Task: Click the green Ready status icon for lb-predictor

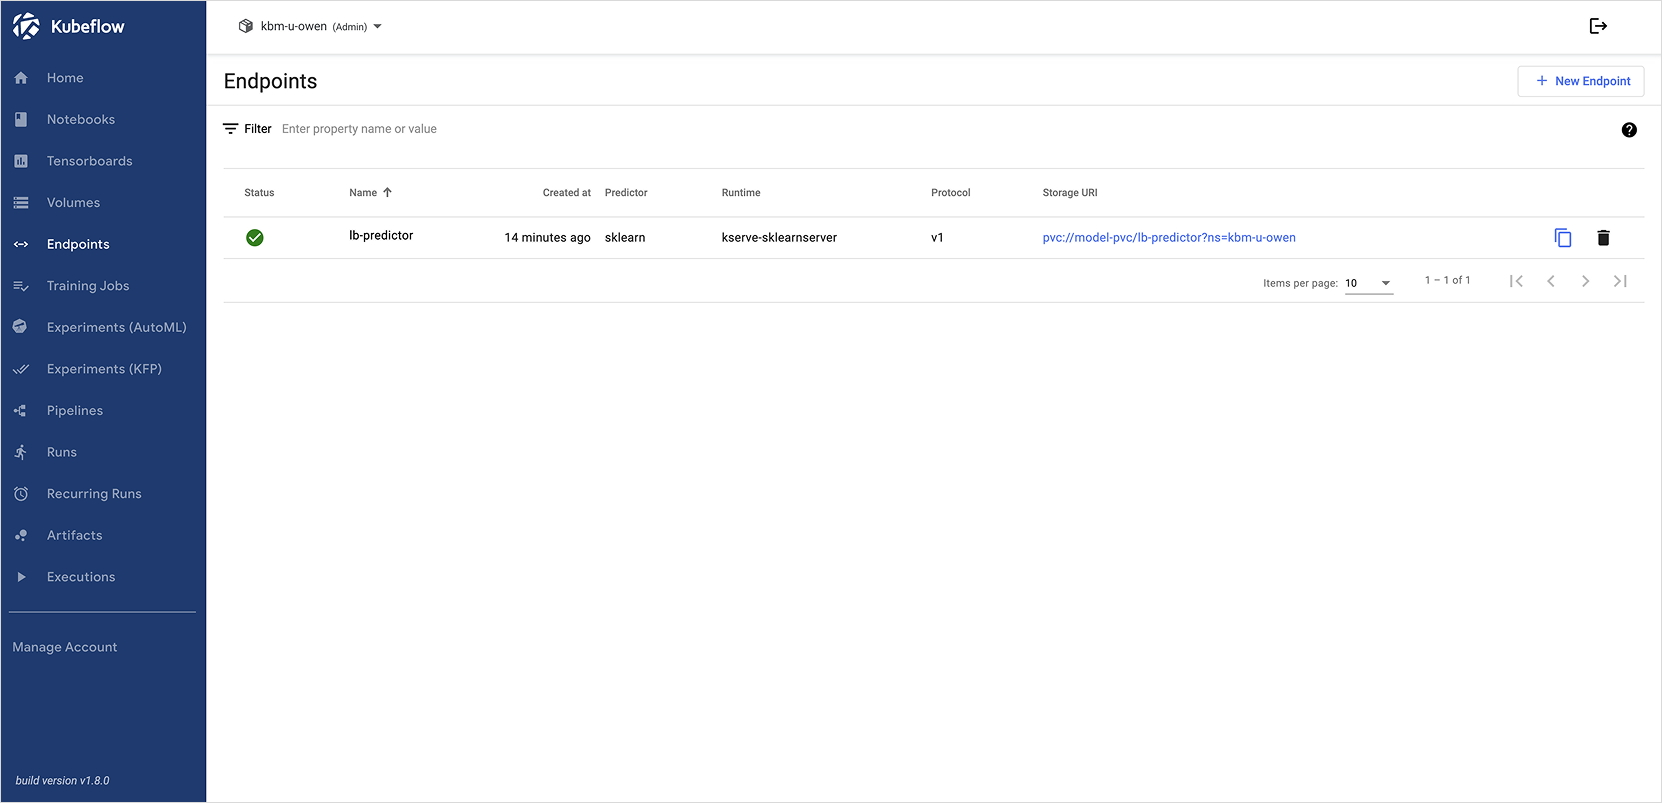Action: (x=255, y=238)
